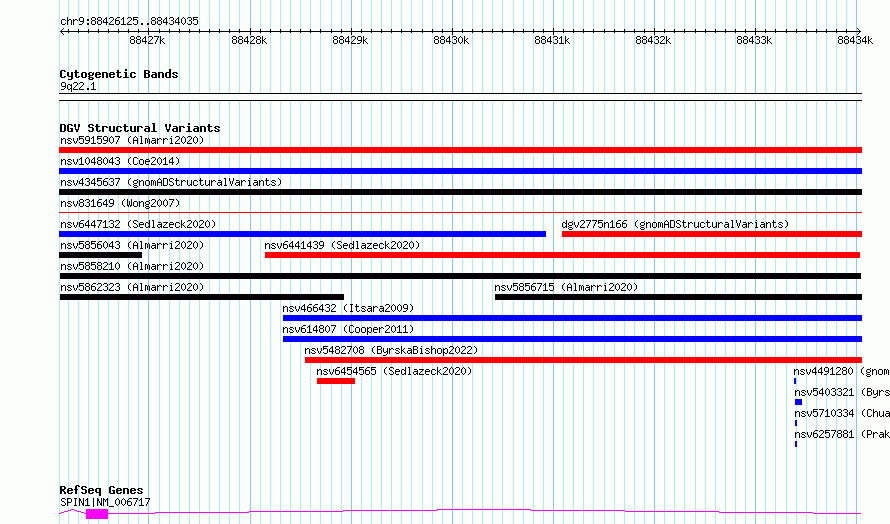
Task: Open nsv4345637 (gnomADStructuralVariants) label
Action: tap(171, 182)
